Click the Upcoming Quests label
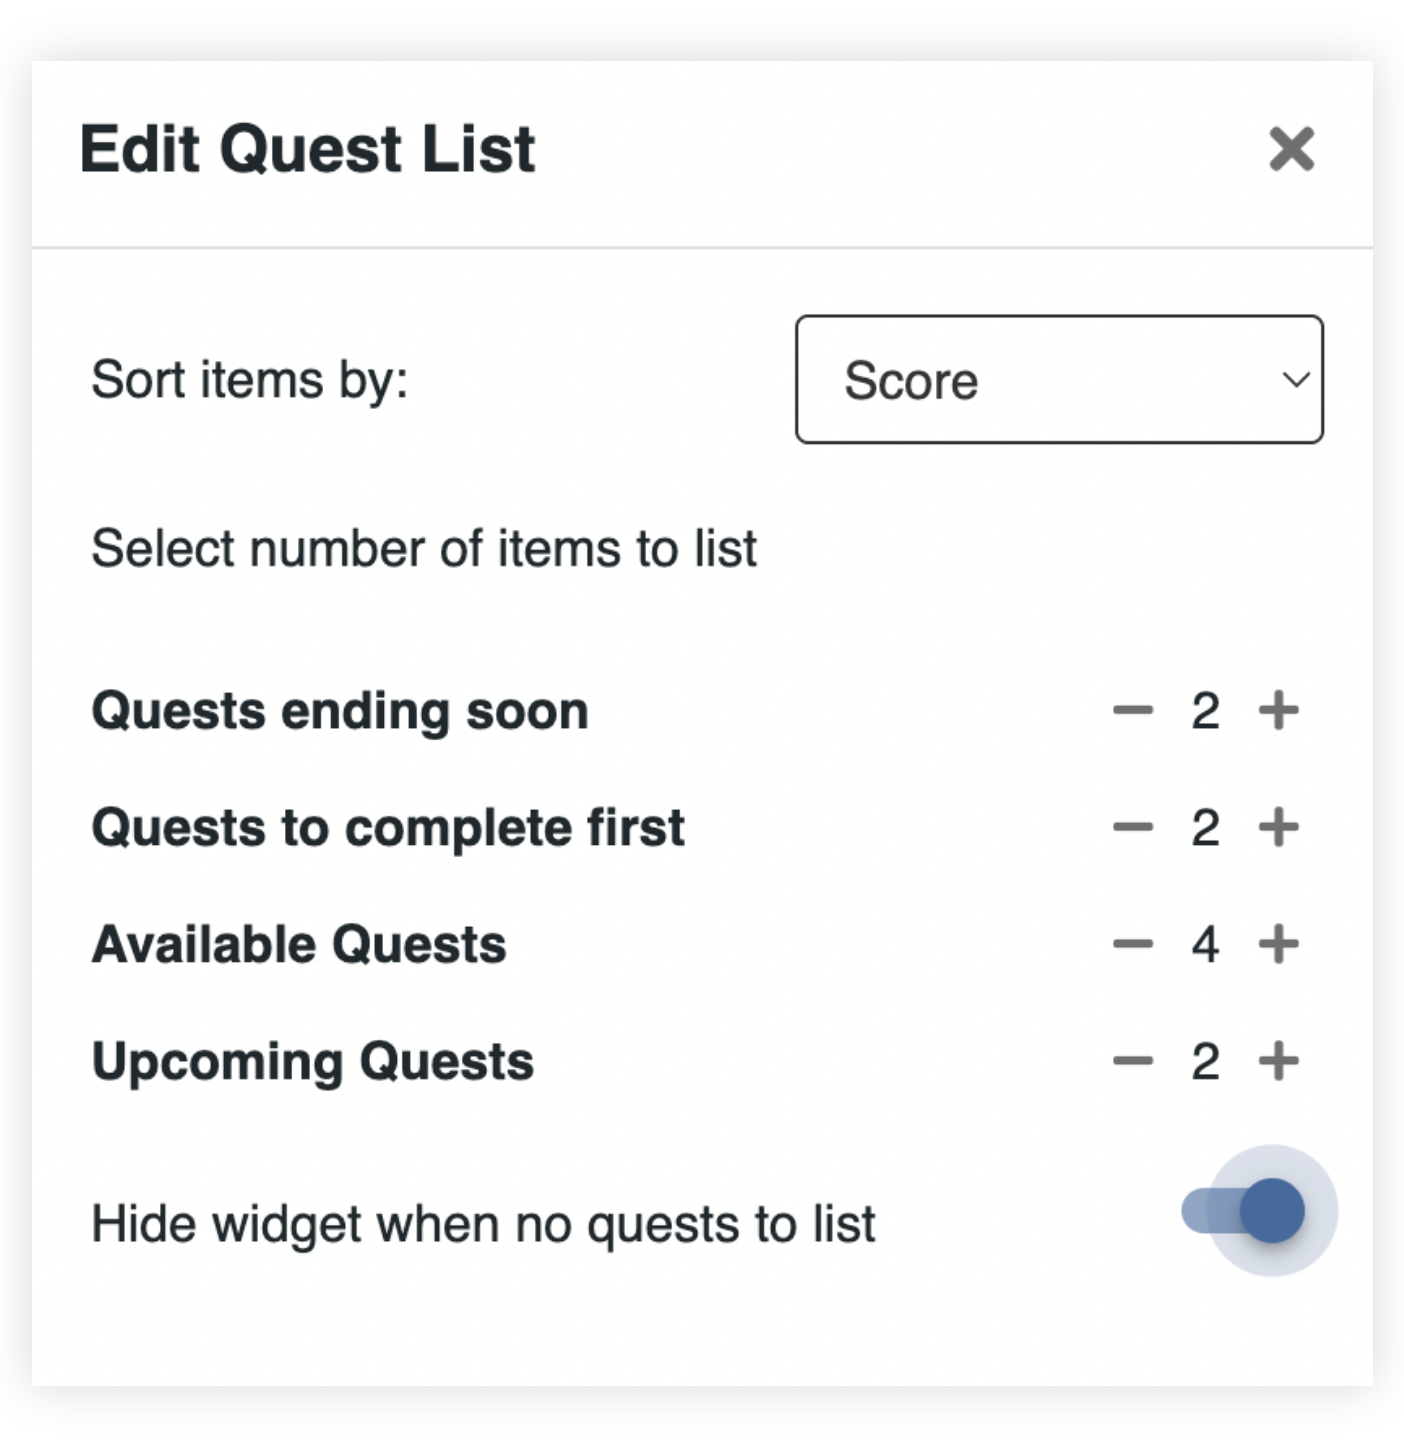Viewport: 1404px width, 1452px height. [x=313, y=1061]
